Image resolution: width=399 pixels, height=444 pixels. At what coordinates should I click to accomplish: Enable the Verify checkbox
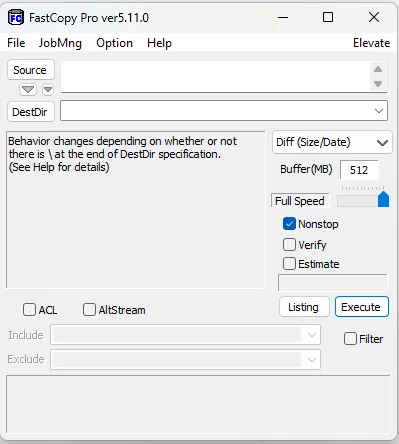click(x=289, y=245)
